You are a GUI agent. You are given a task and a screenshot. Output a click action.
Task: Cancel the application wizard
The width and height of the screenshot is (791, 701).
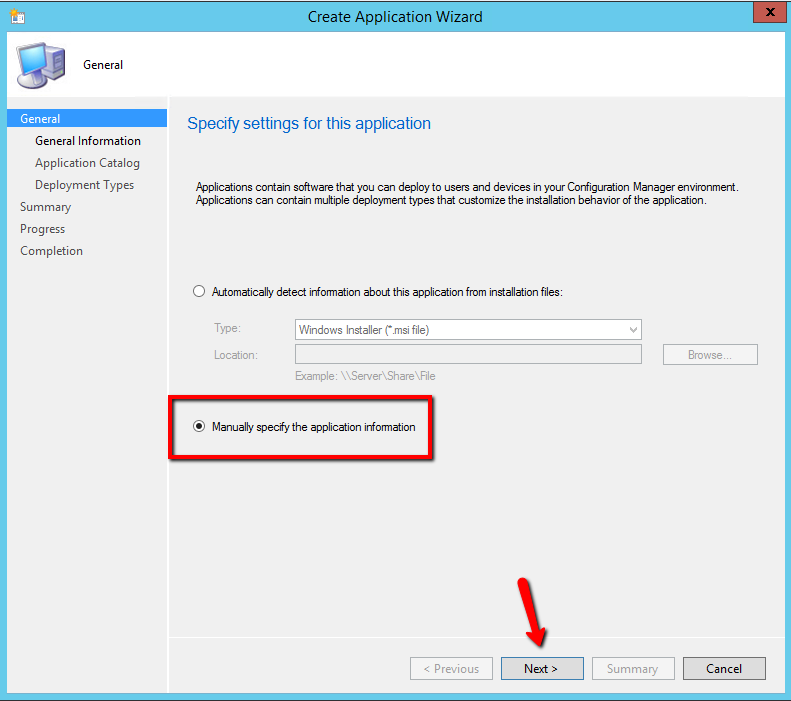click(723, 668)
